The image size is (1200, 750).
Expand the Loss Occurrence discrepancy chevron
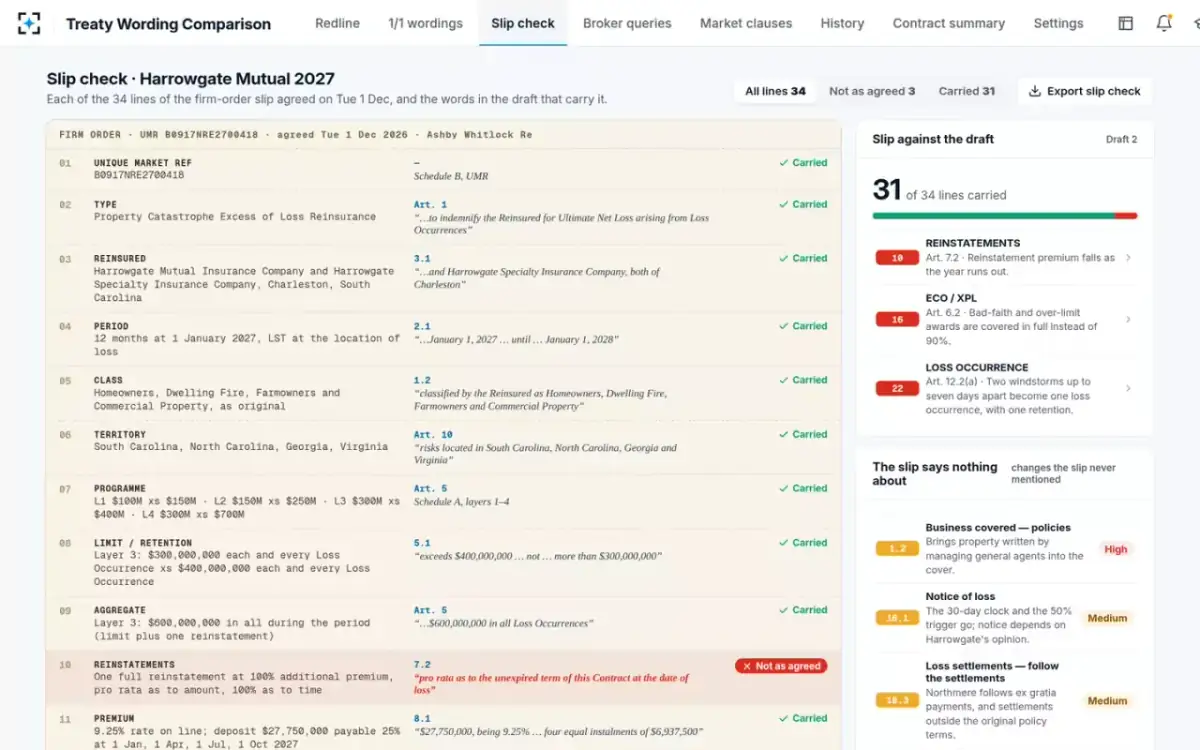click(1129, 389)
